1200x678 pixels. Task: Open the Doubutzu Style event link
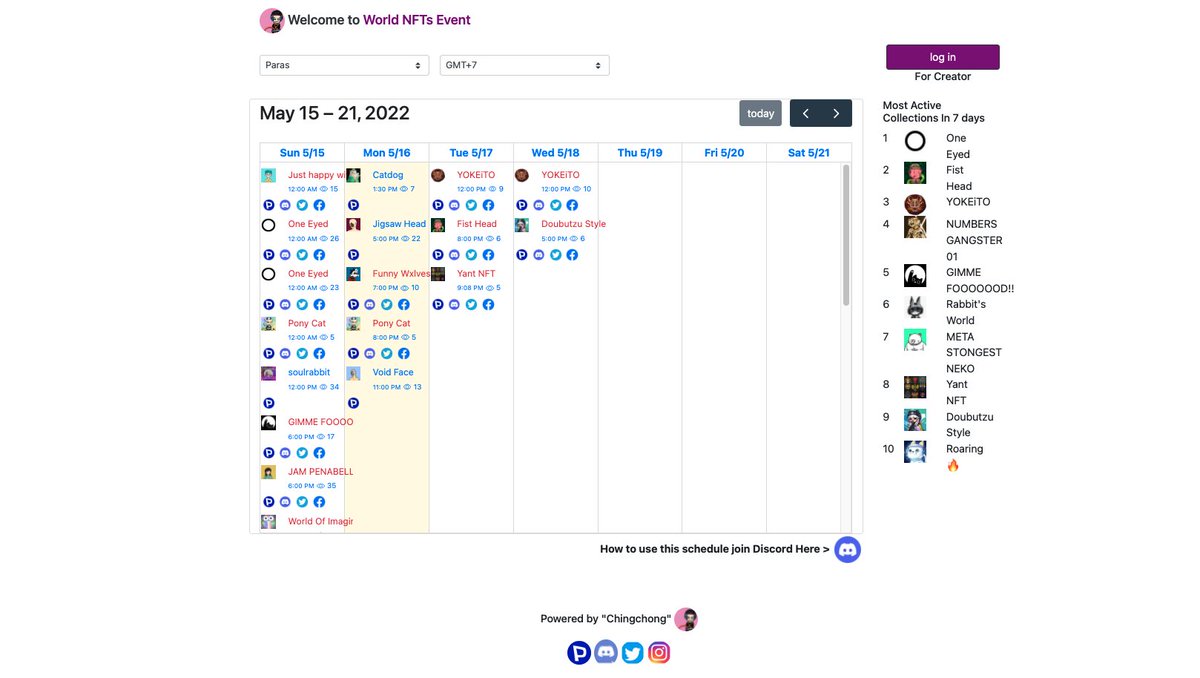point(574,224)
